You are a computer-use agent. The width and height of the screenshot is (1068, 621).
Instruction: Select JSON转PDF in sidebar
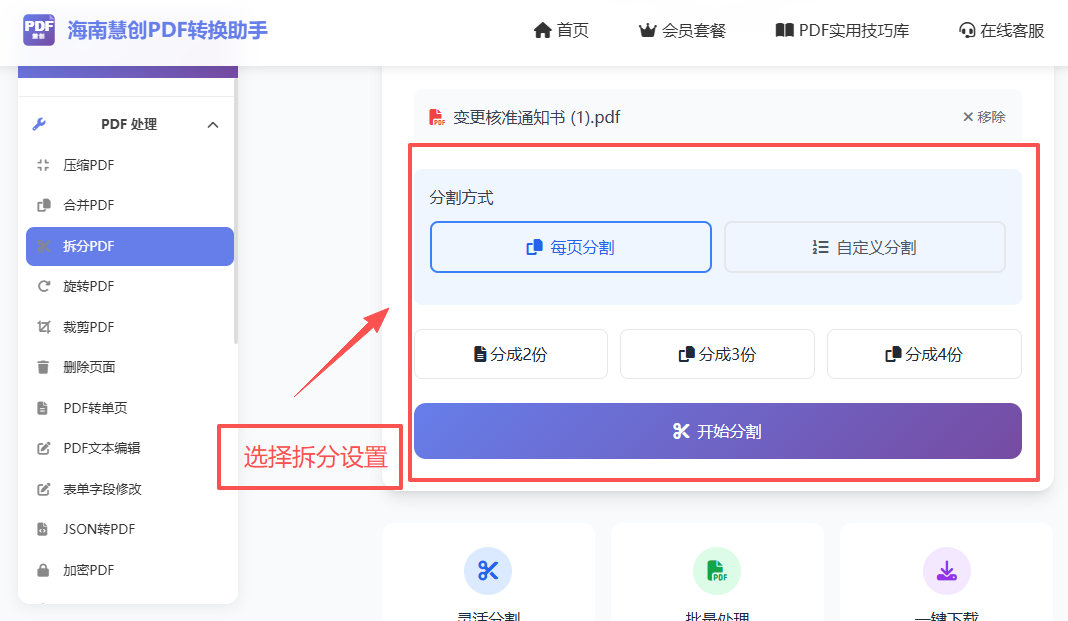point(129,529)
